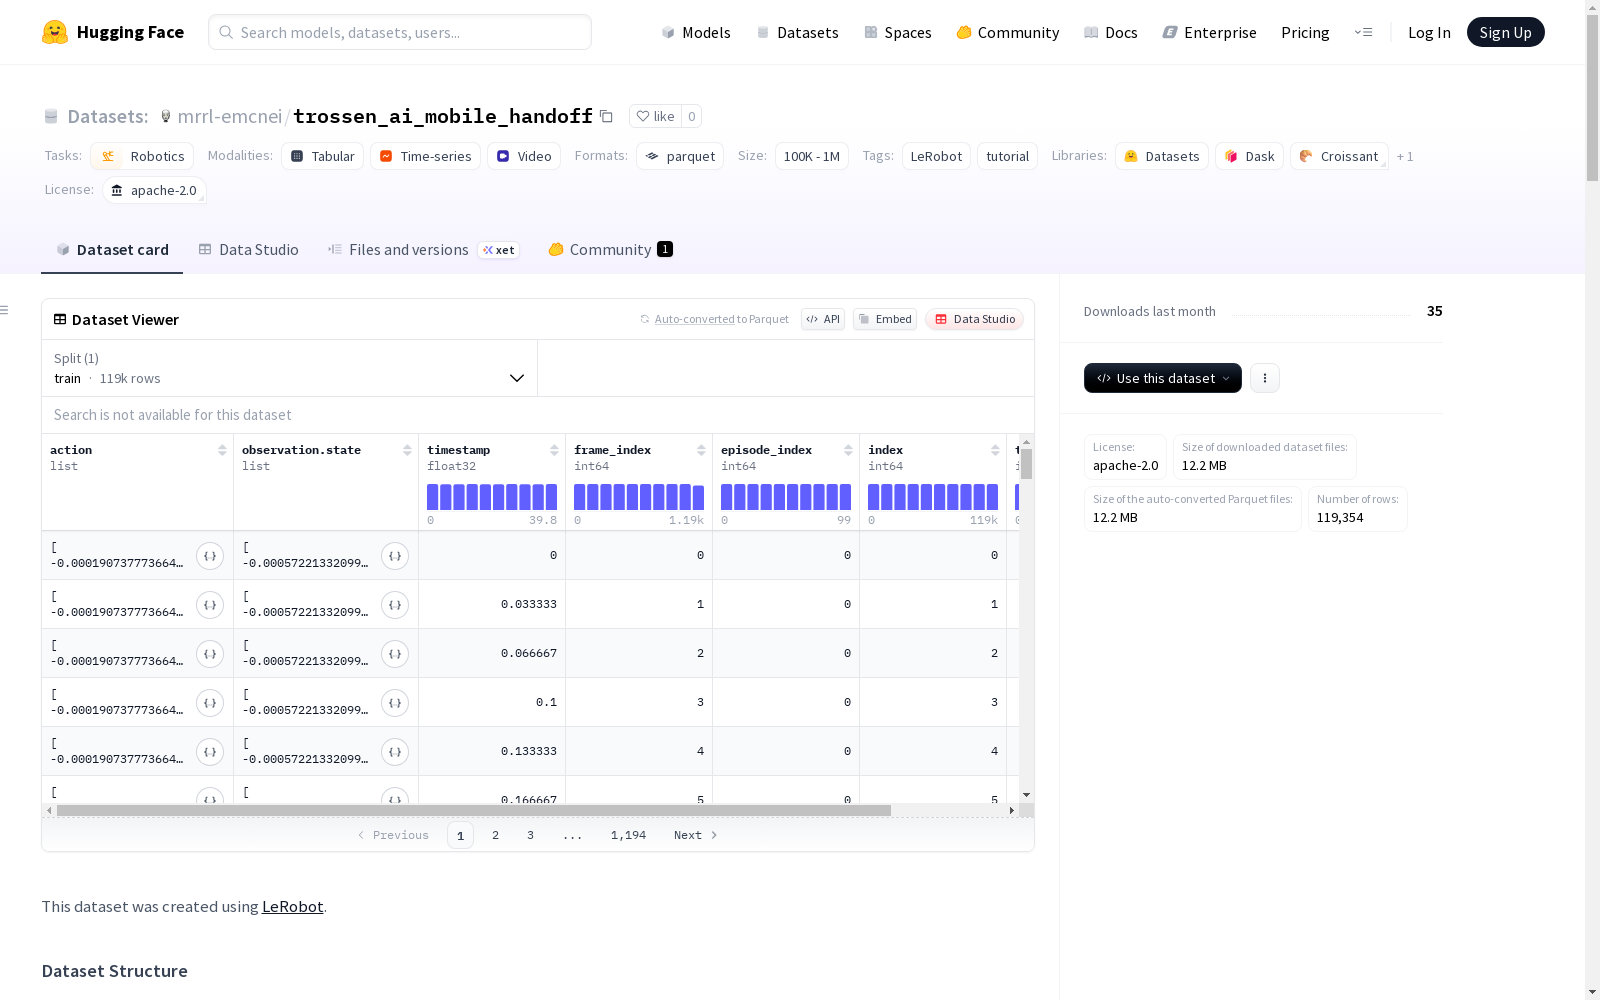The image size is (1600, 1000).
Task: Go to Models in the top navigation
Action: [x=696, y=32]
